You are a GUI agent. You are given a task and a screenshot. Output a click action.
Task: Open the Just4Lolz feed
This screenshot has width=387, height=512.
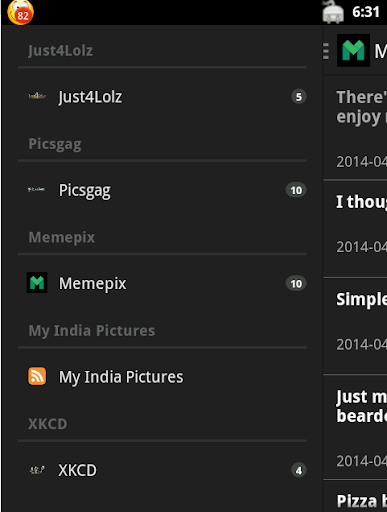tap(162, 97)
